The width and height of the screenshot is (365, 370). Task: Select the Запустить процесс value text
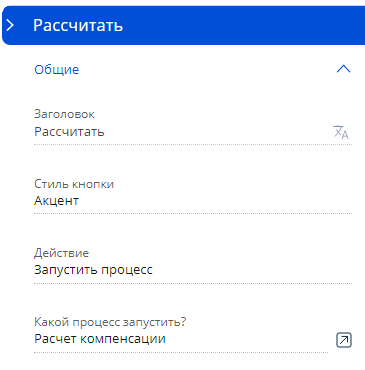[93, 270]
